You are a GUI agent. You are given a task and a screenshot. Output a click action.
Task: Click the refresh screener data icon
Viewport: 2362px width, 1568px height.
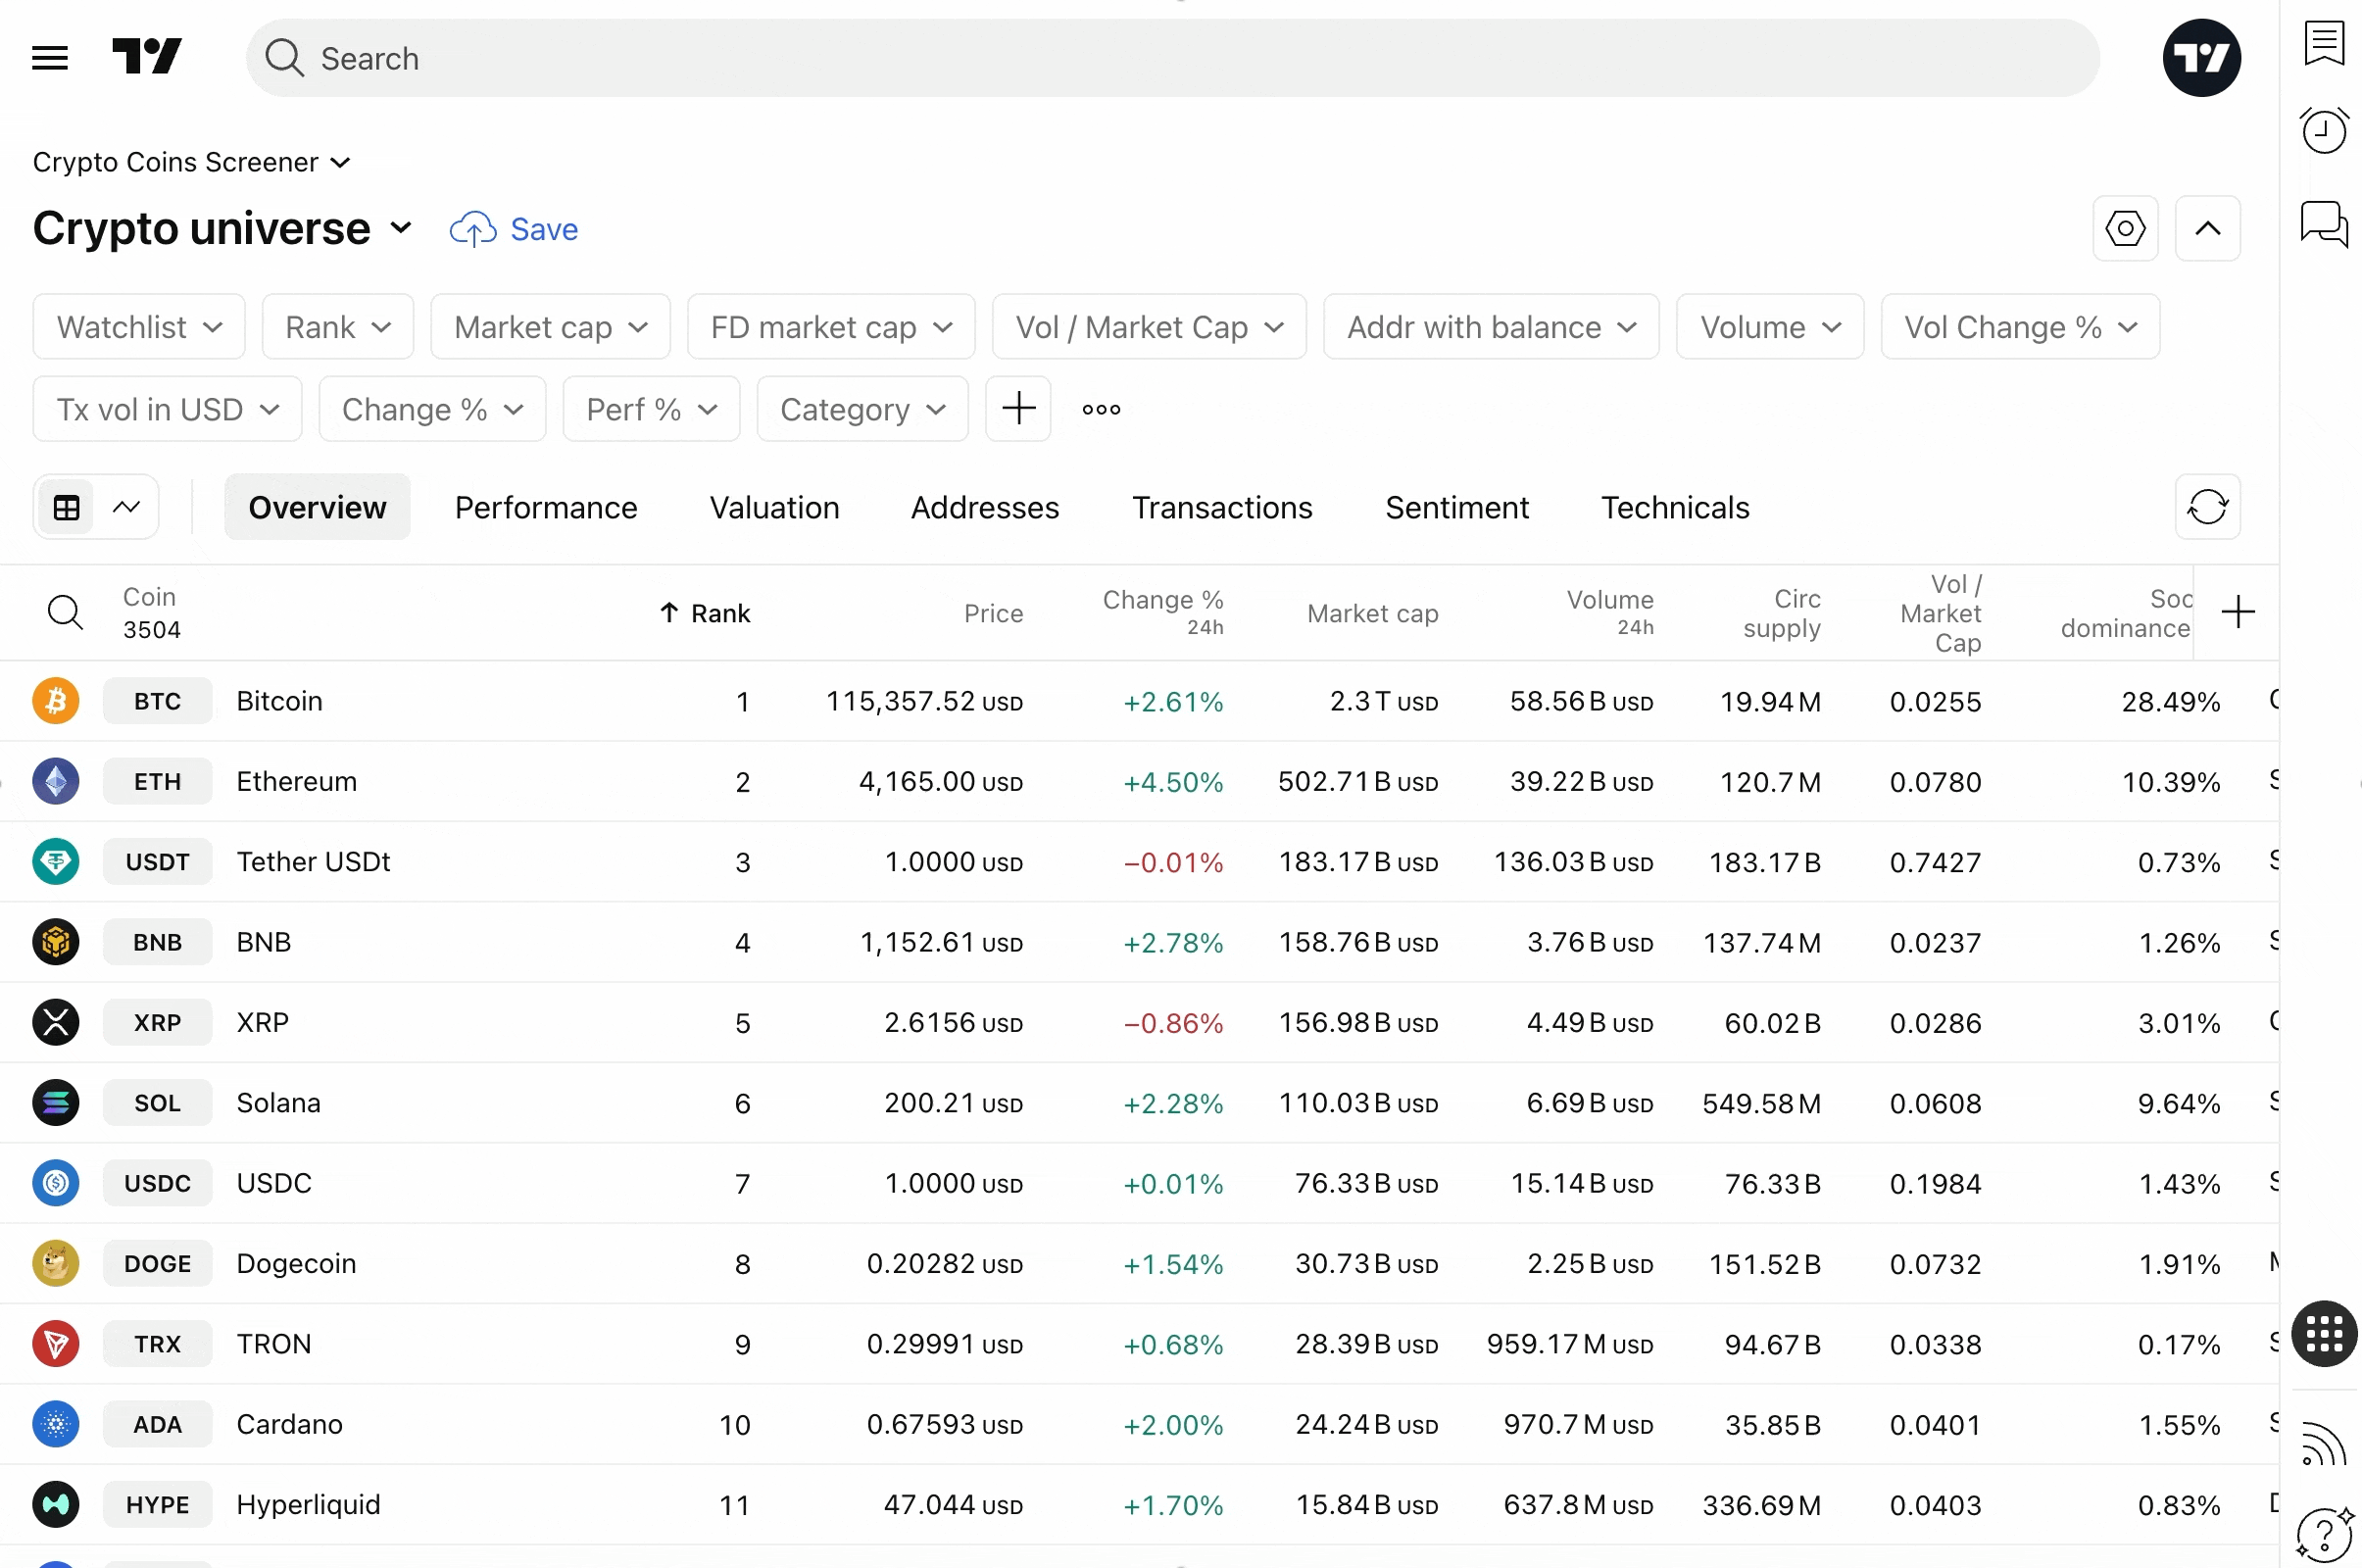point(2207,507)
